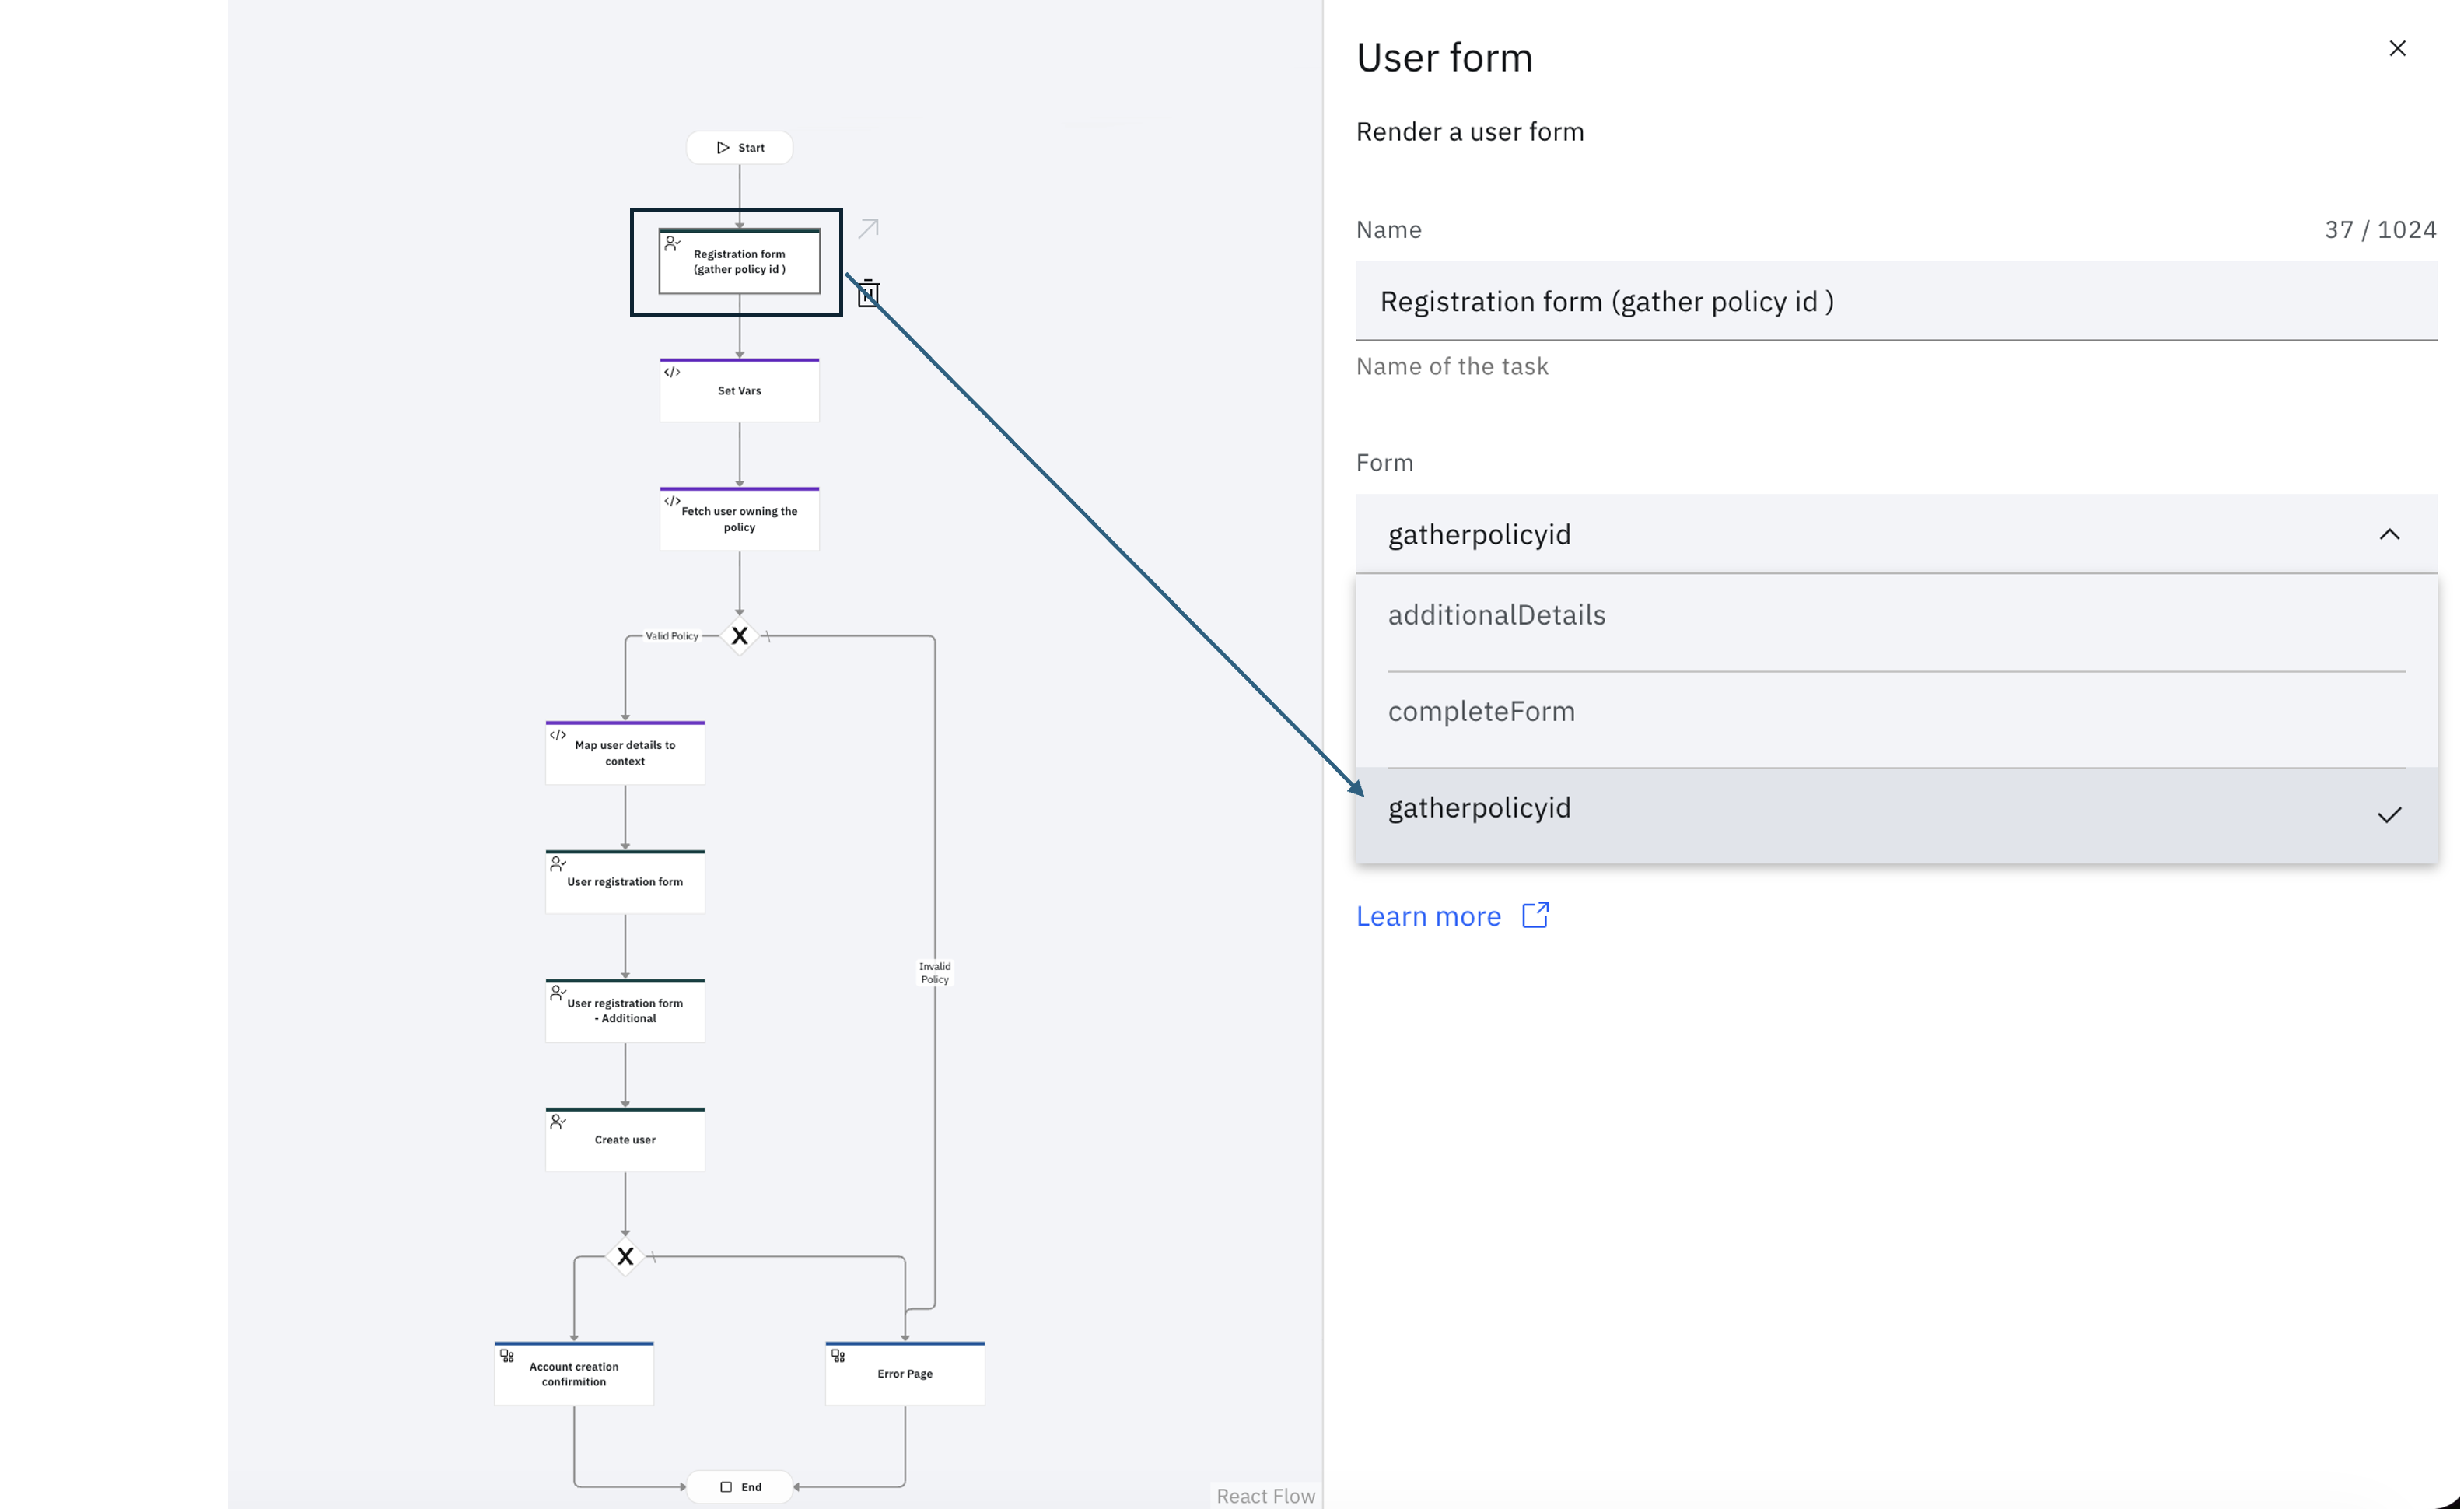Click the Valid Policy edge label
The height and width of the screenshot is (1509, 2464).
[x=672, y=636]
